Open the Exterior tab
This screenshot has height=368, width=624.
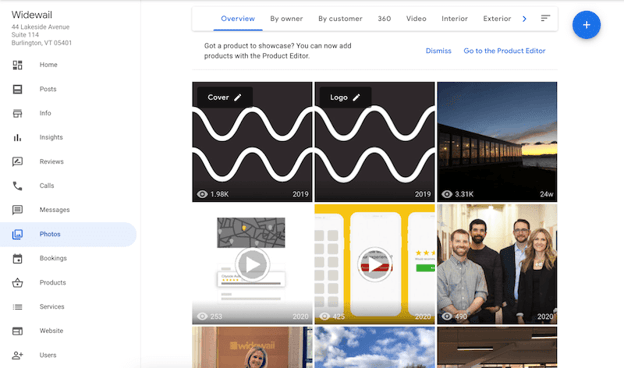(497, 19)
